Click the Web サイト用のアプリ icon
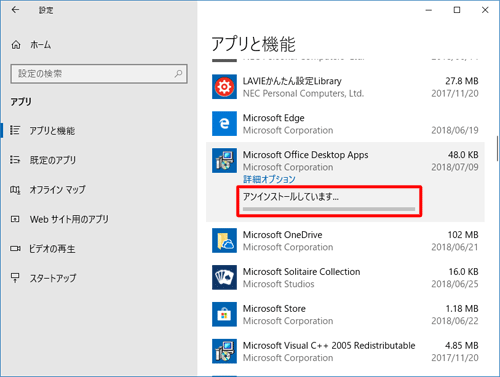Image resolution: width=500 pixels, height=377 pixels. click(x=15, y=219)
